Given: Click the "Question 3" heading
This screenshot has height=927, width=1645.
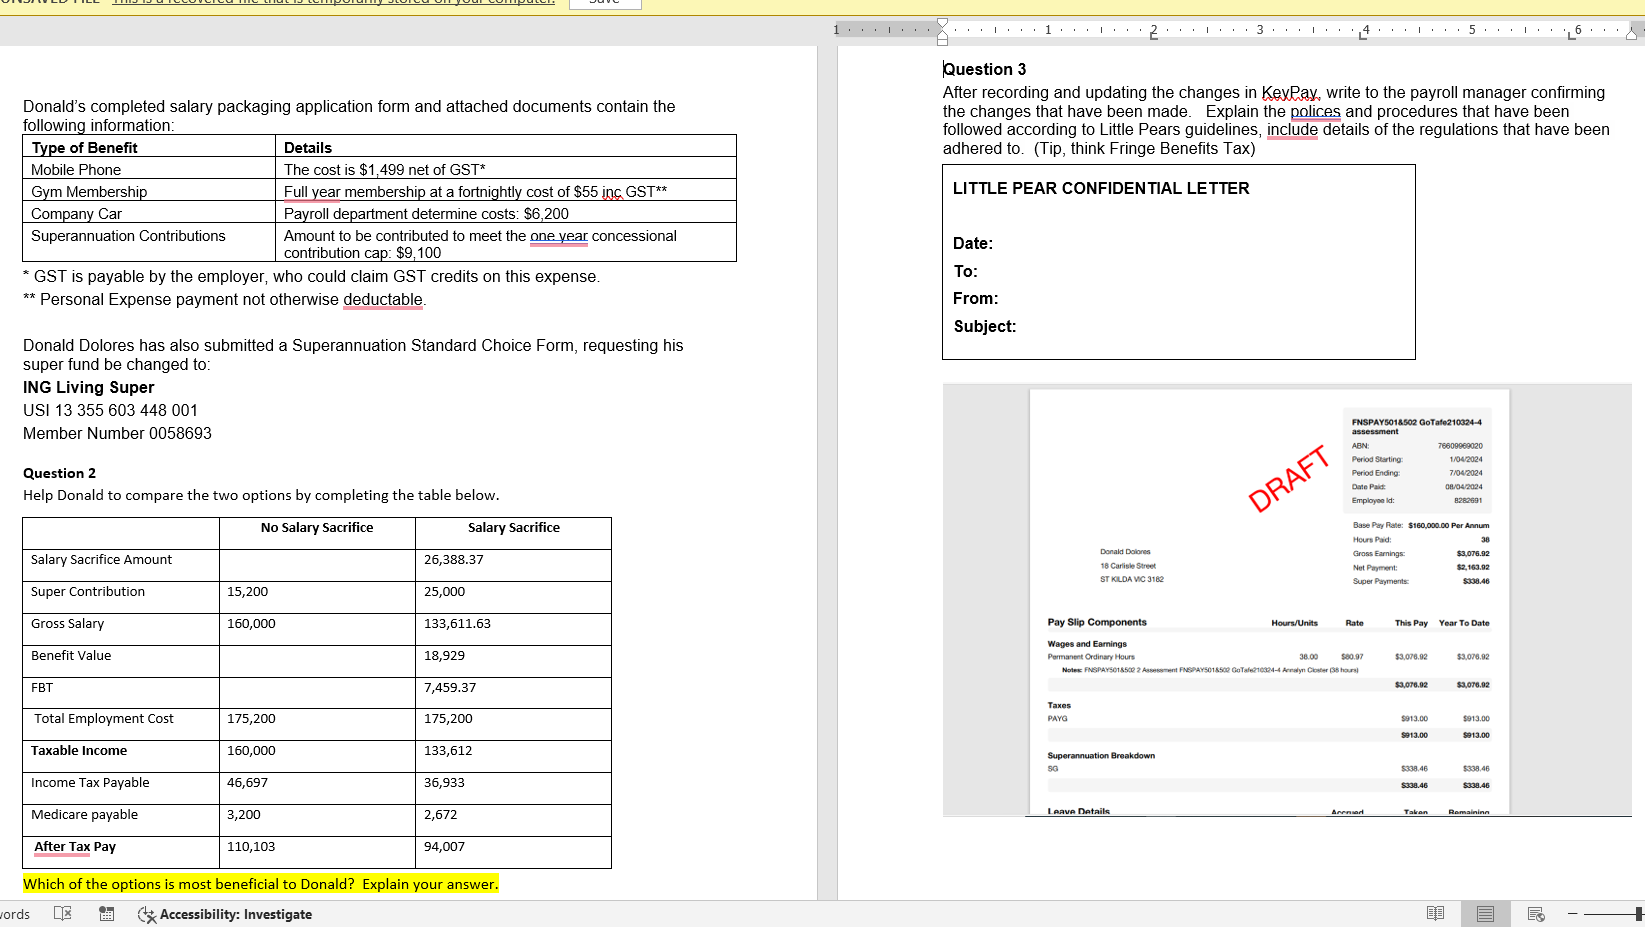Looking at the screenshot, I should coord(984,69).
